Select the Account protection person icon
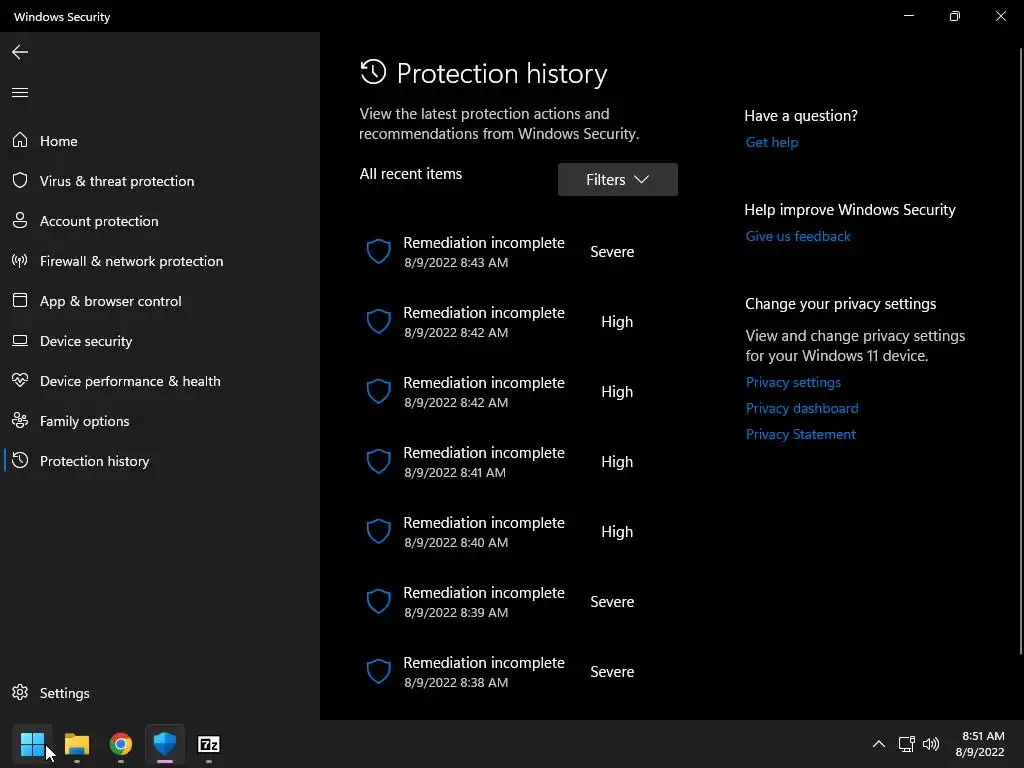Image resolution: width=1024 pixels, height=768 pixels. tap(20, 221)
